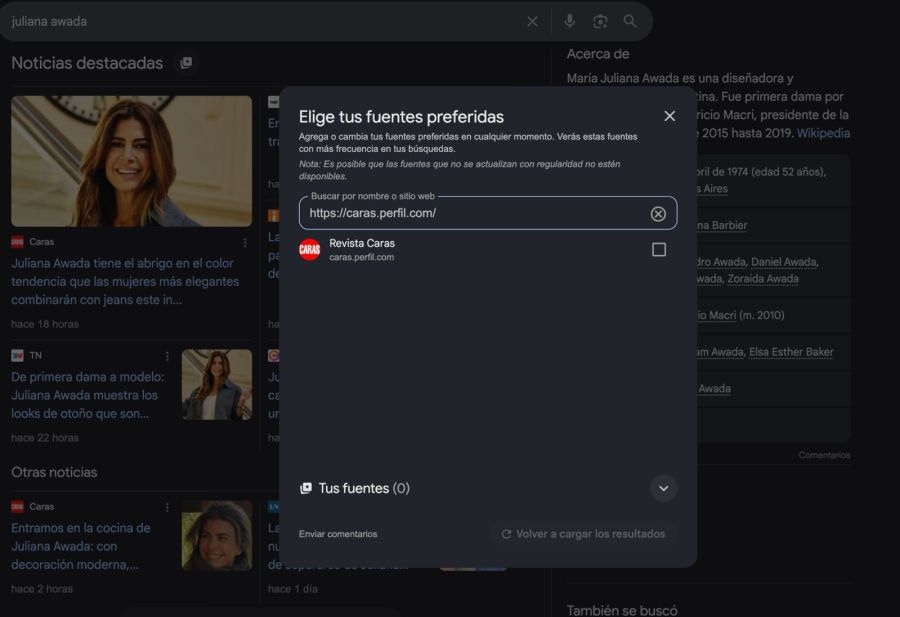The image size is (900, 617).
Task: Open Juliana Awada large news photo
Action: coord(131,161)
